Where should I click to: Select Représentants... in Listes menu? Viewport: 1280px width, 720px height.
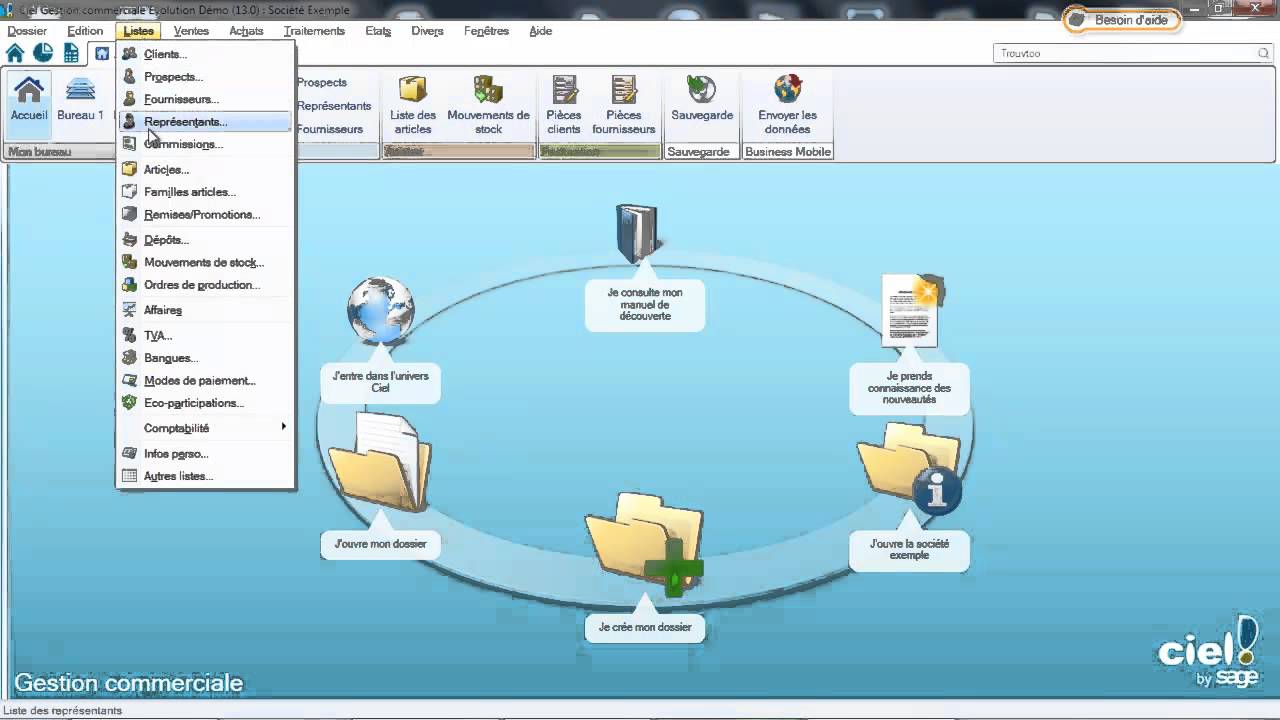pos(205,122)
